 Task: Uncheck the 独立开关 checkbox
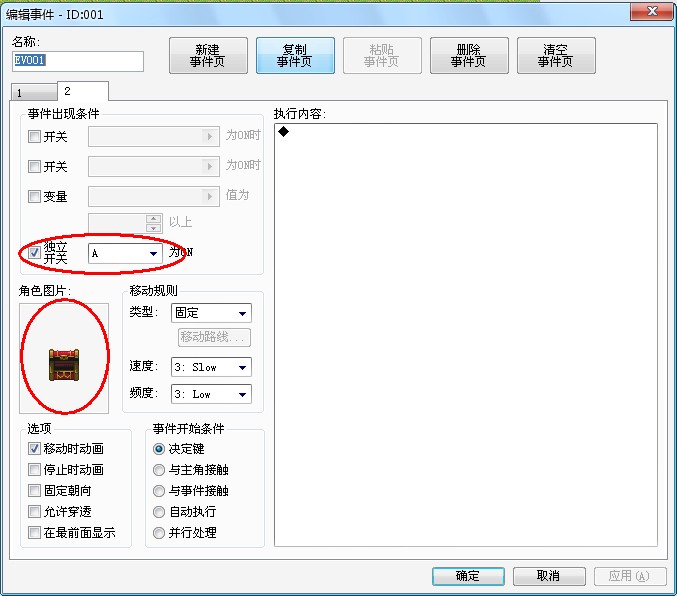34,253
